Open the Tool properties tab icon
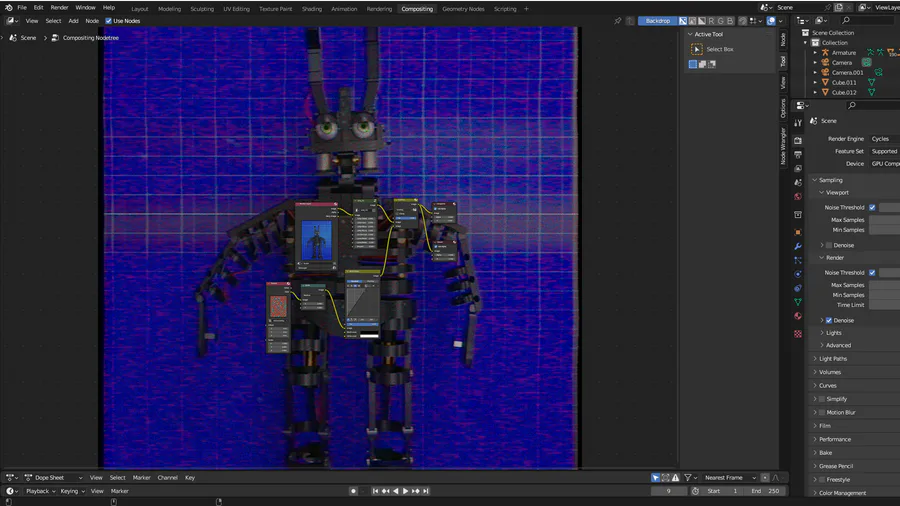The width and height of the screenshot is (900, 506). [x=798, y=123]
